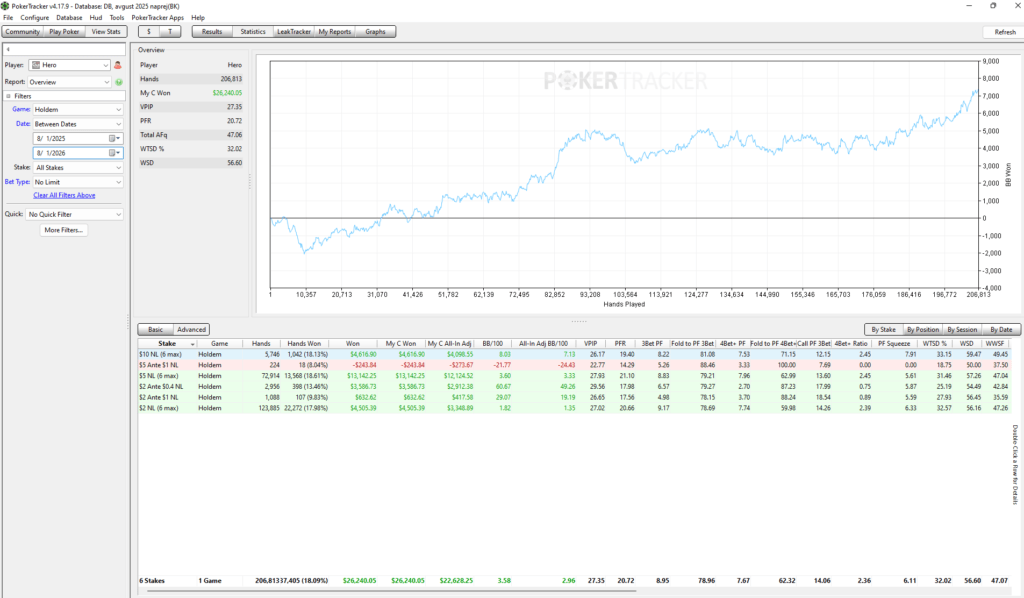
Task: Open the More Filters button
Action: coord(63,230)
